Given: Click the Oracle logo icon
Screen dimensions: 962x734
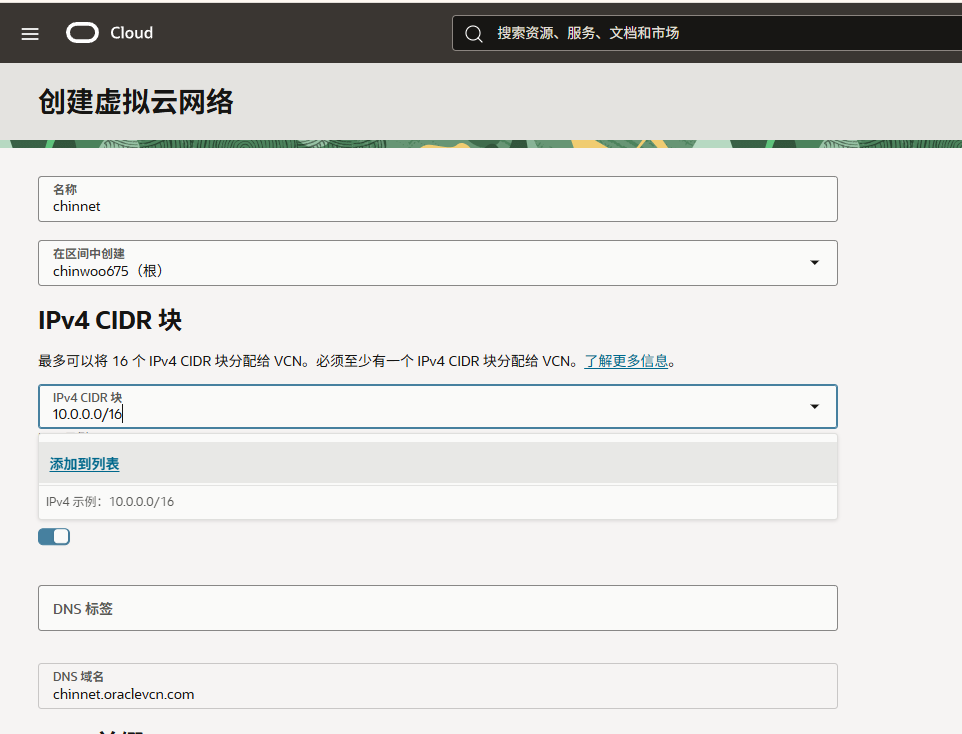Looking at the screenshot, I should click(x=83, y=33).
